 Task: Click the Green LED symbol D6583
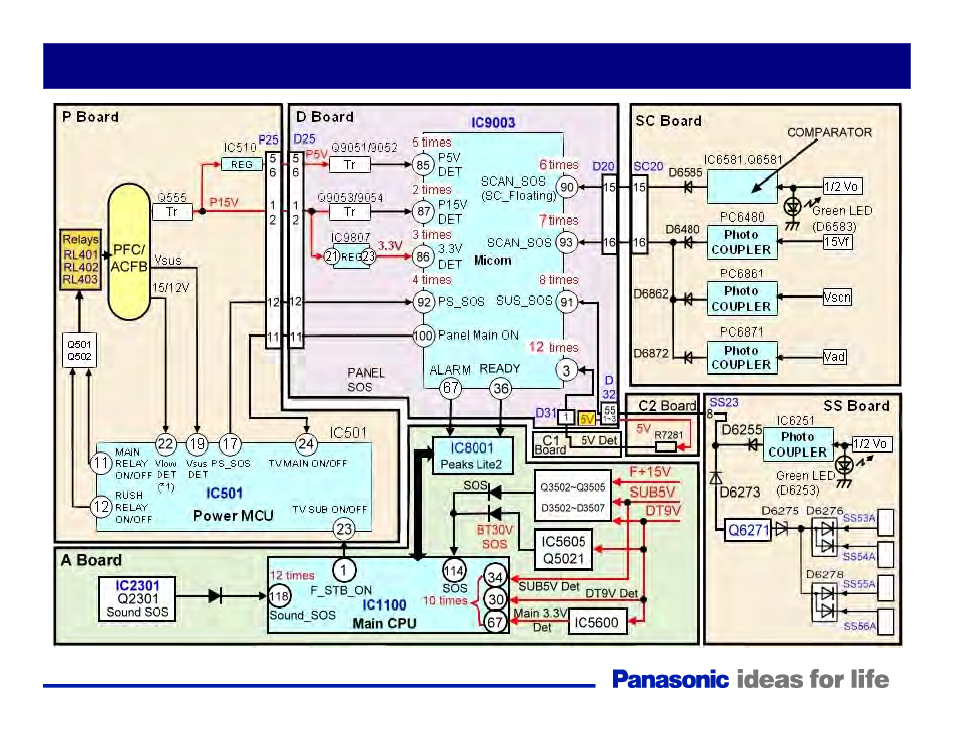(792, 208)
